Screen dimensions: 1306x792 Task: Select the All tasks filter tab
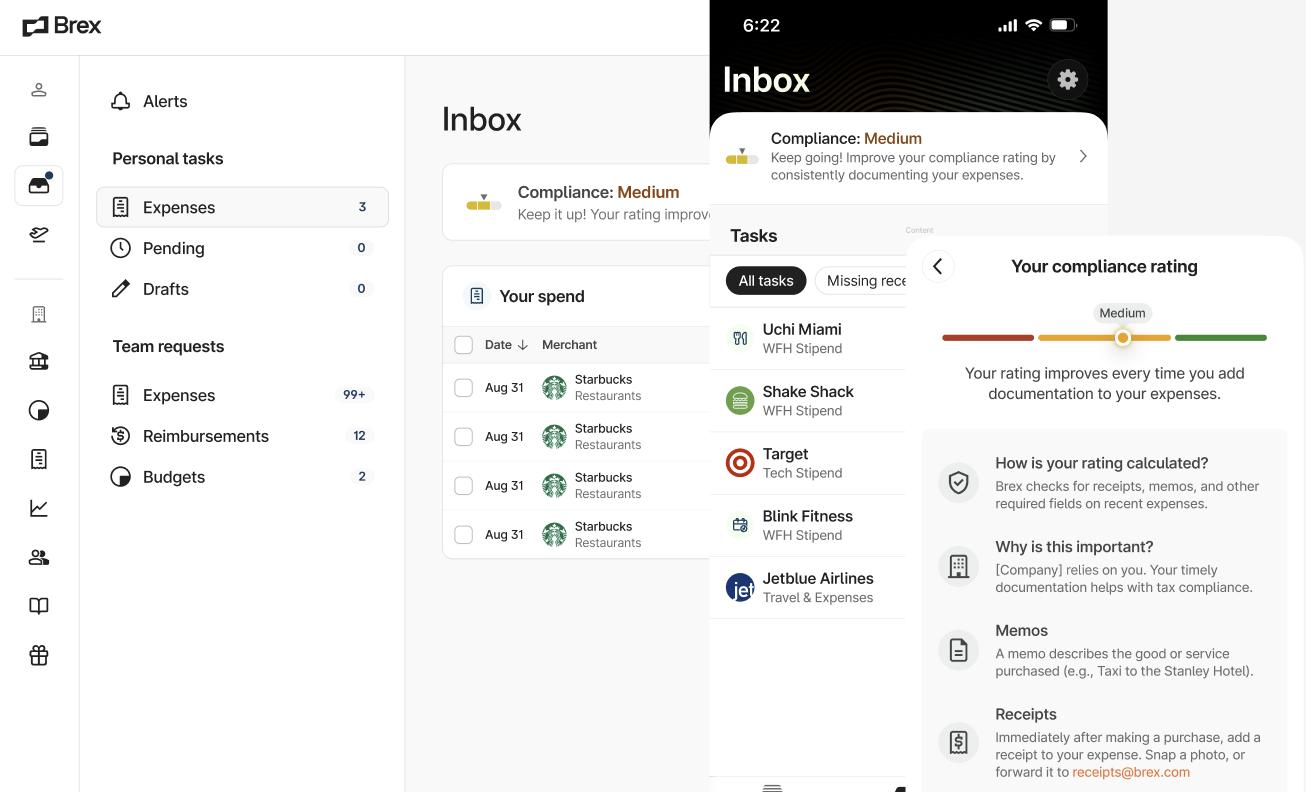click(x=765, y=281)
